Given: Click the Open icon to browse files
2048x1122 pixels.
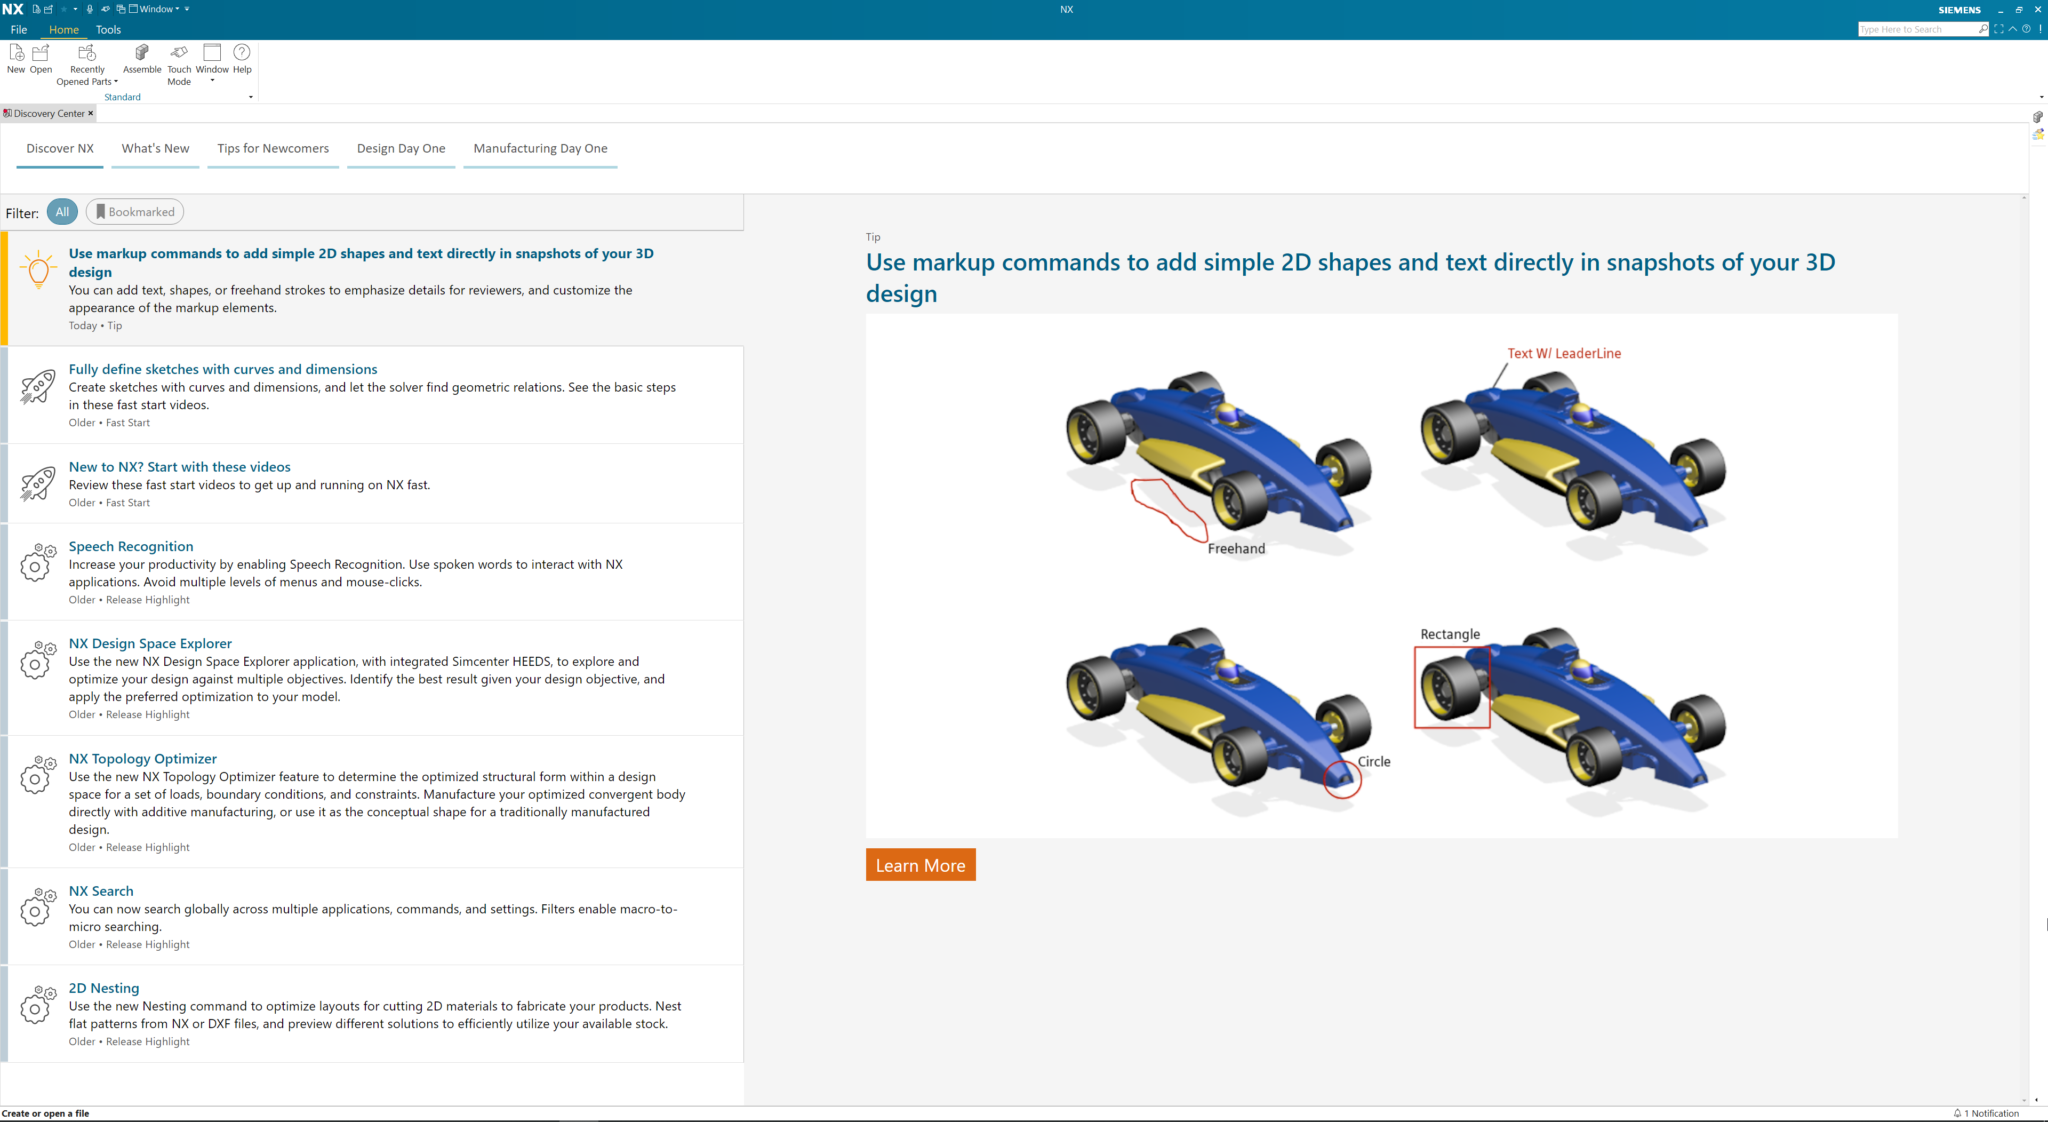Looking at the screenshot, I should click(x=40, y=58).
